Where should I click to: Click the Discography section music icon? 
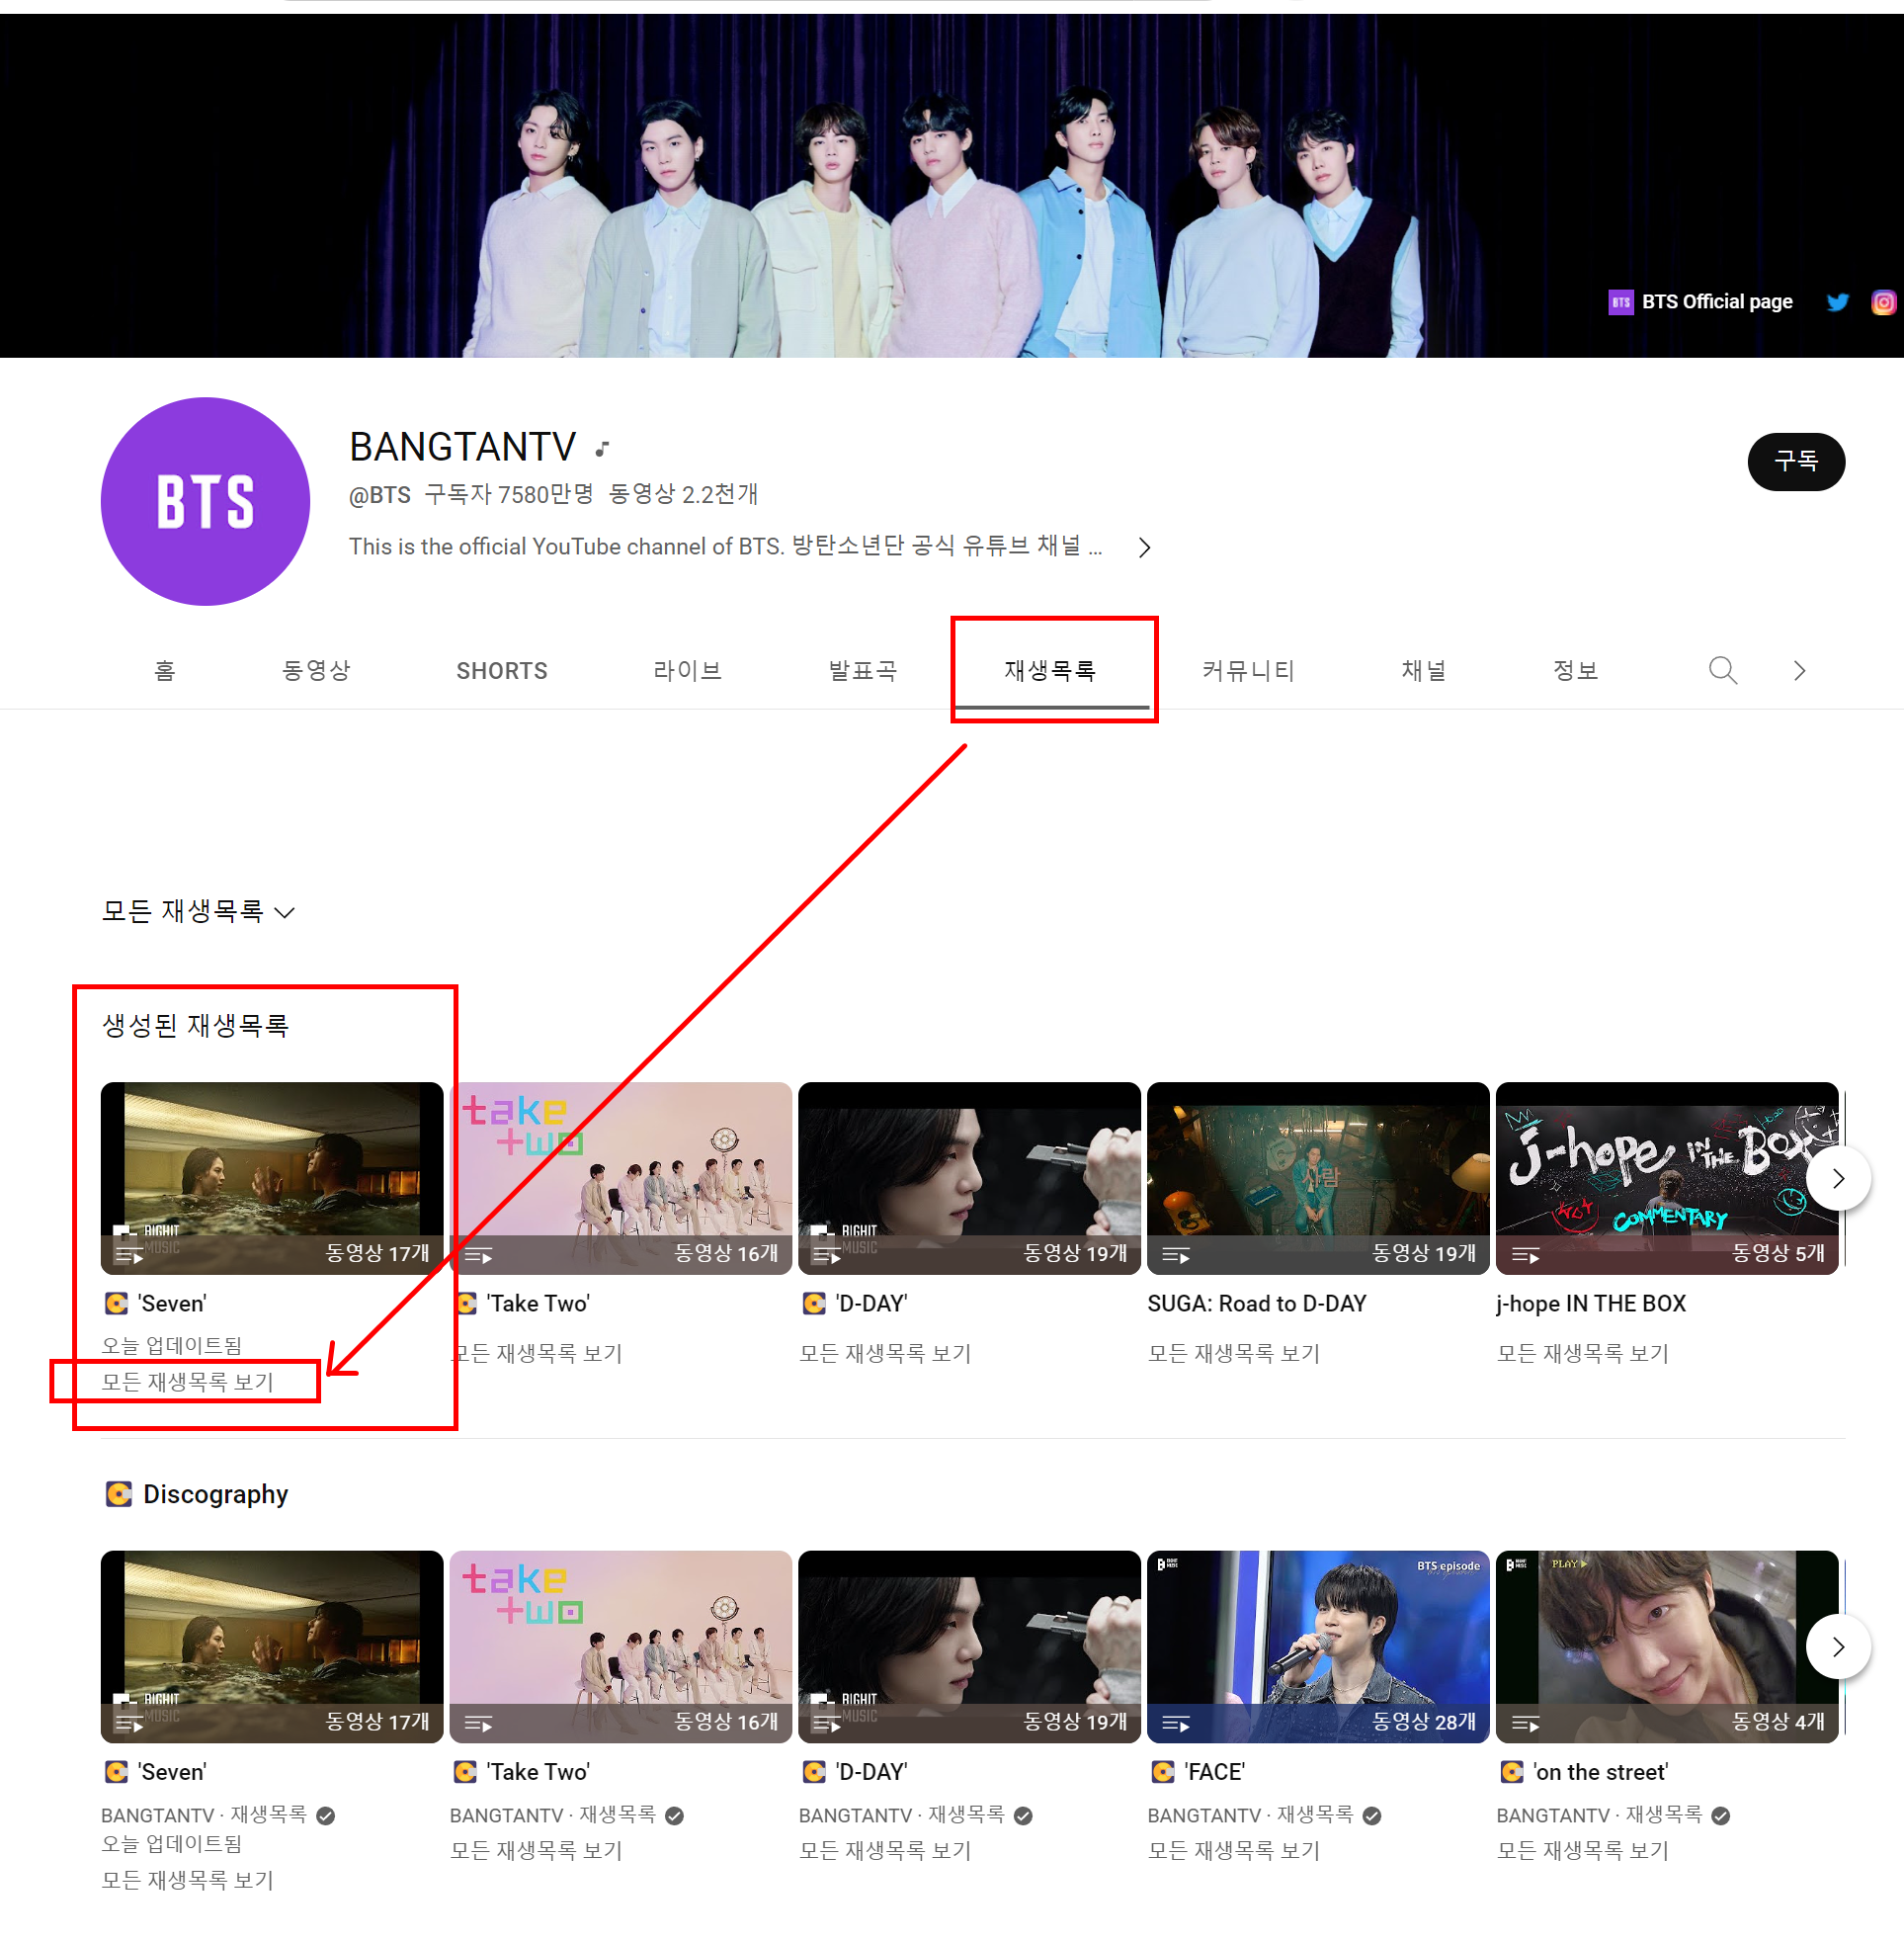tap(119, 1494)
